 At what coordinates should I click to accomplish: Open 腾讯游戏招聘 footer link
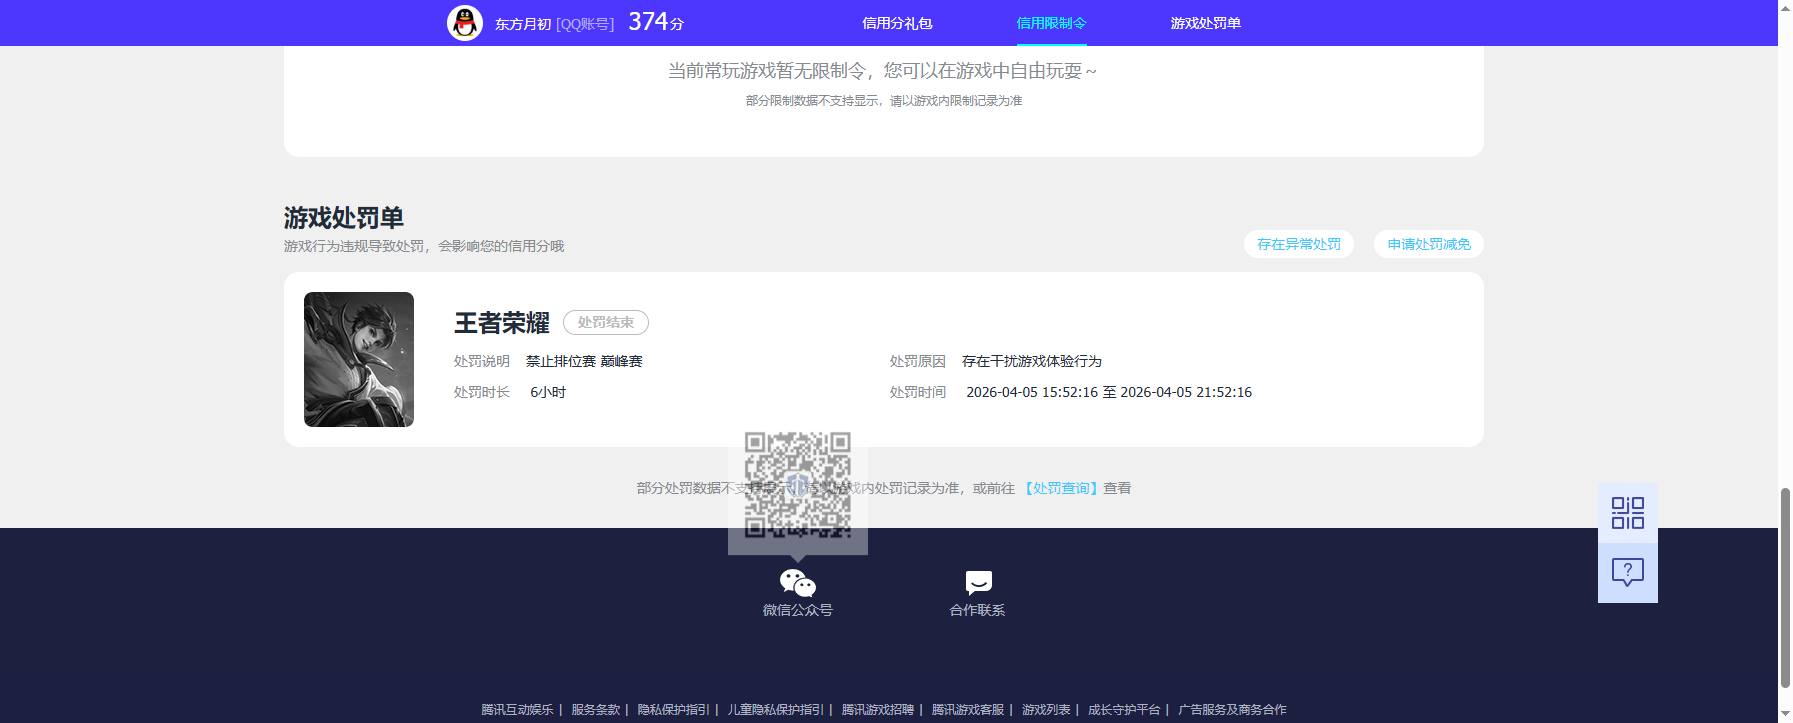(x=878, y=710)
